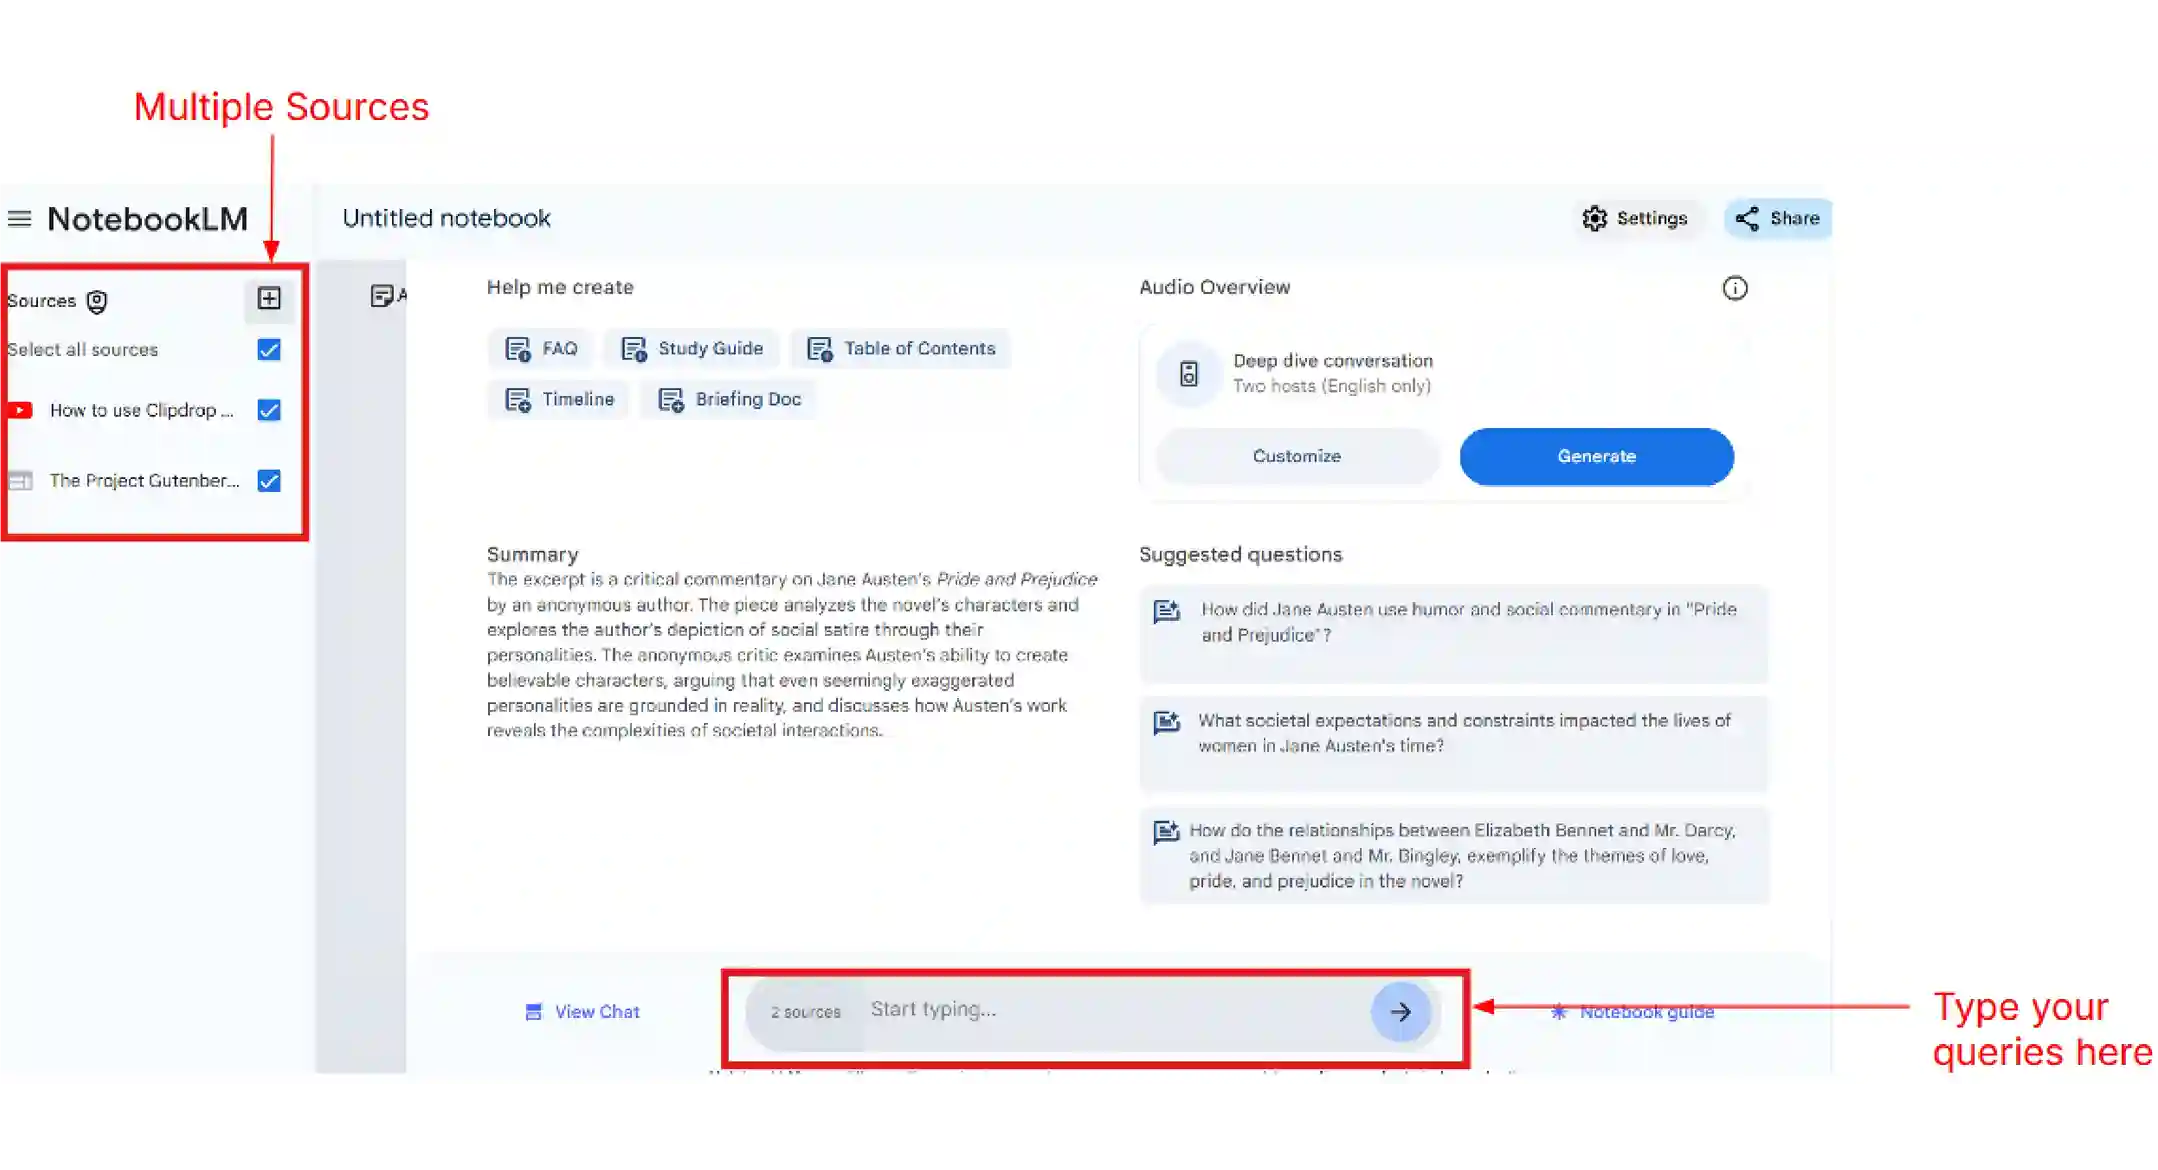Click the document icon for The Project Gutenberg

[x=20, y=481]
